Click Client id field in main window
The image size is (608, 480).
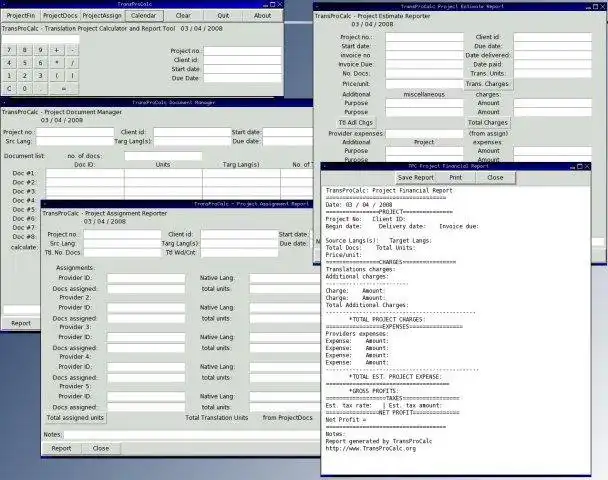242,60
